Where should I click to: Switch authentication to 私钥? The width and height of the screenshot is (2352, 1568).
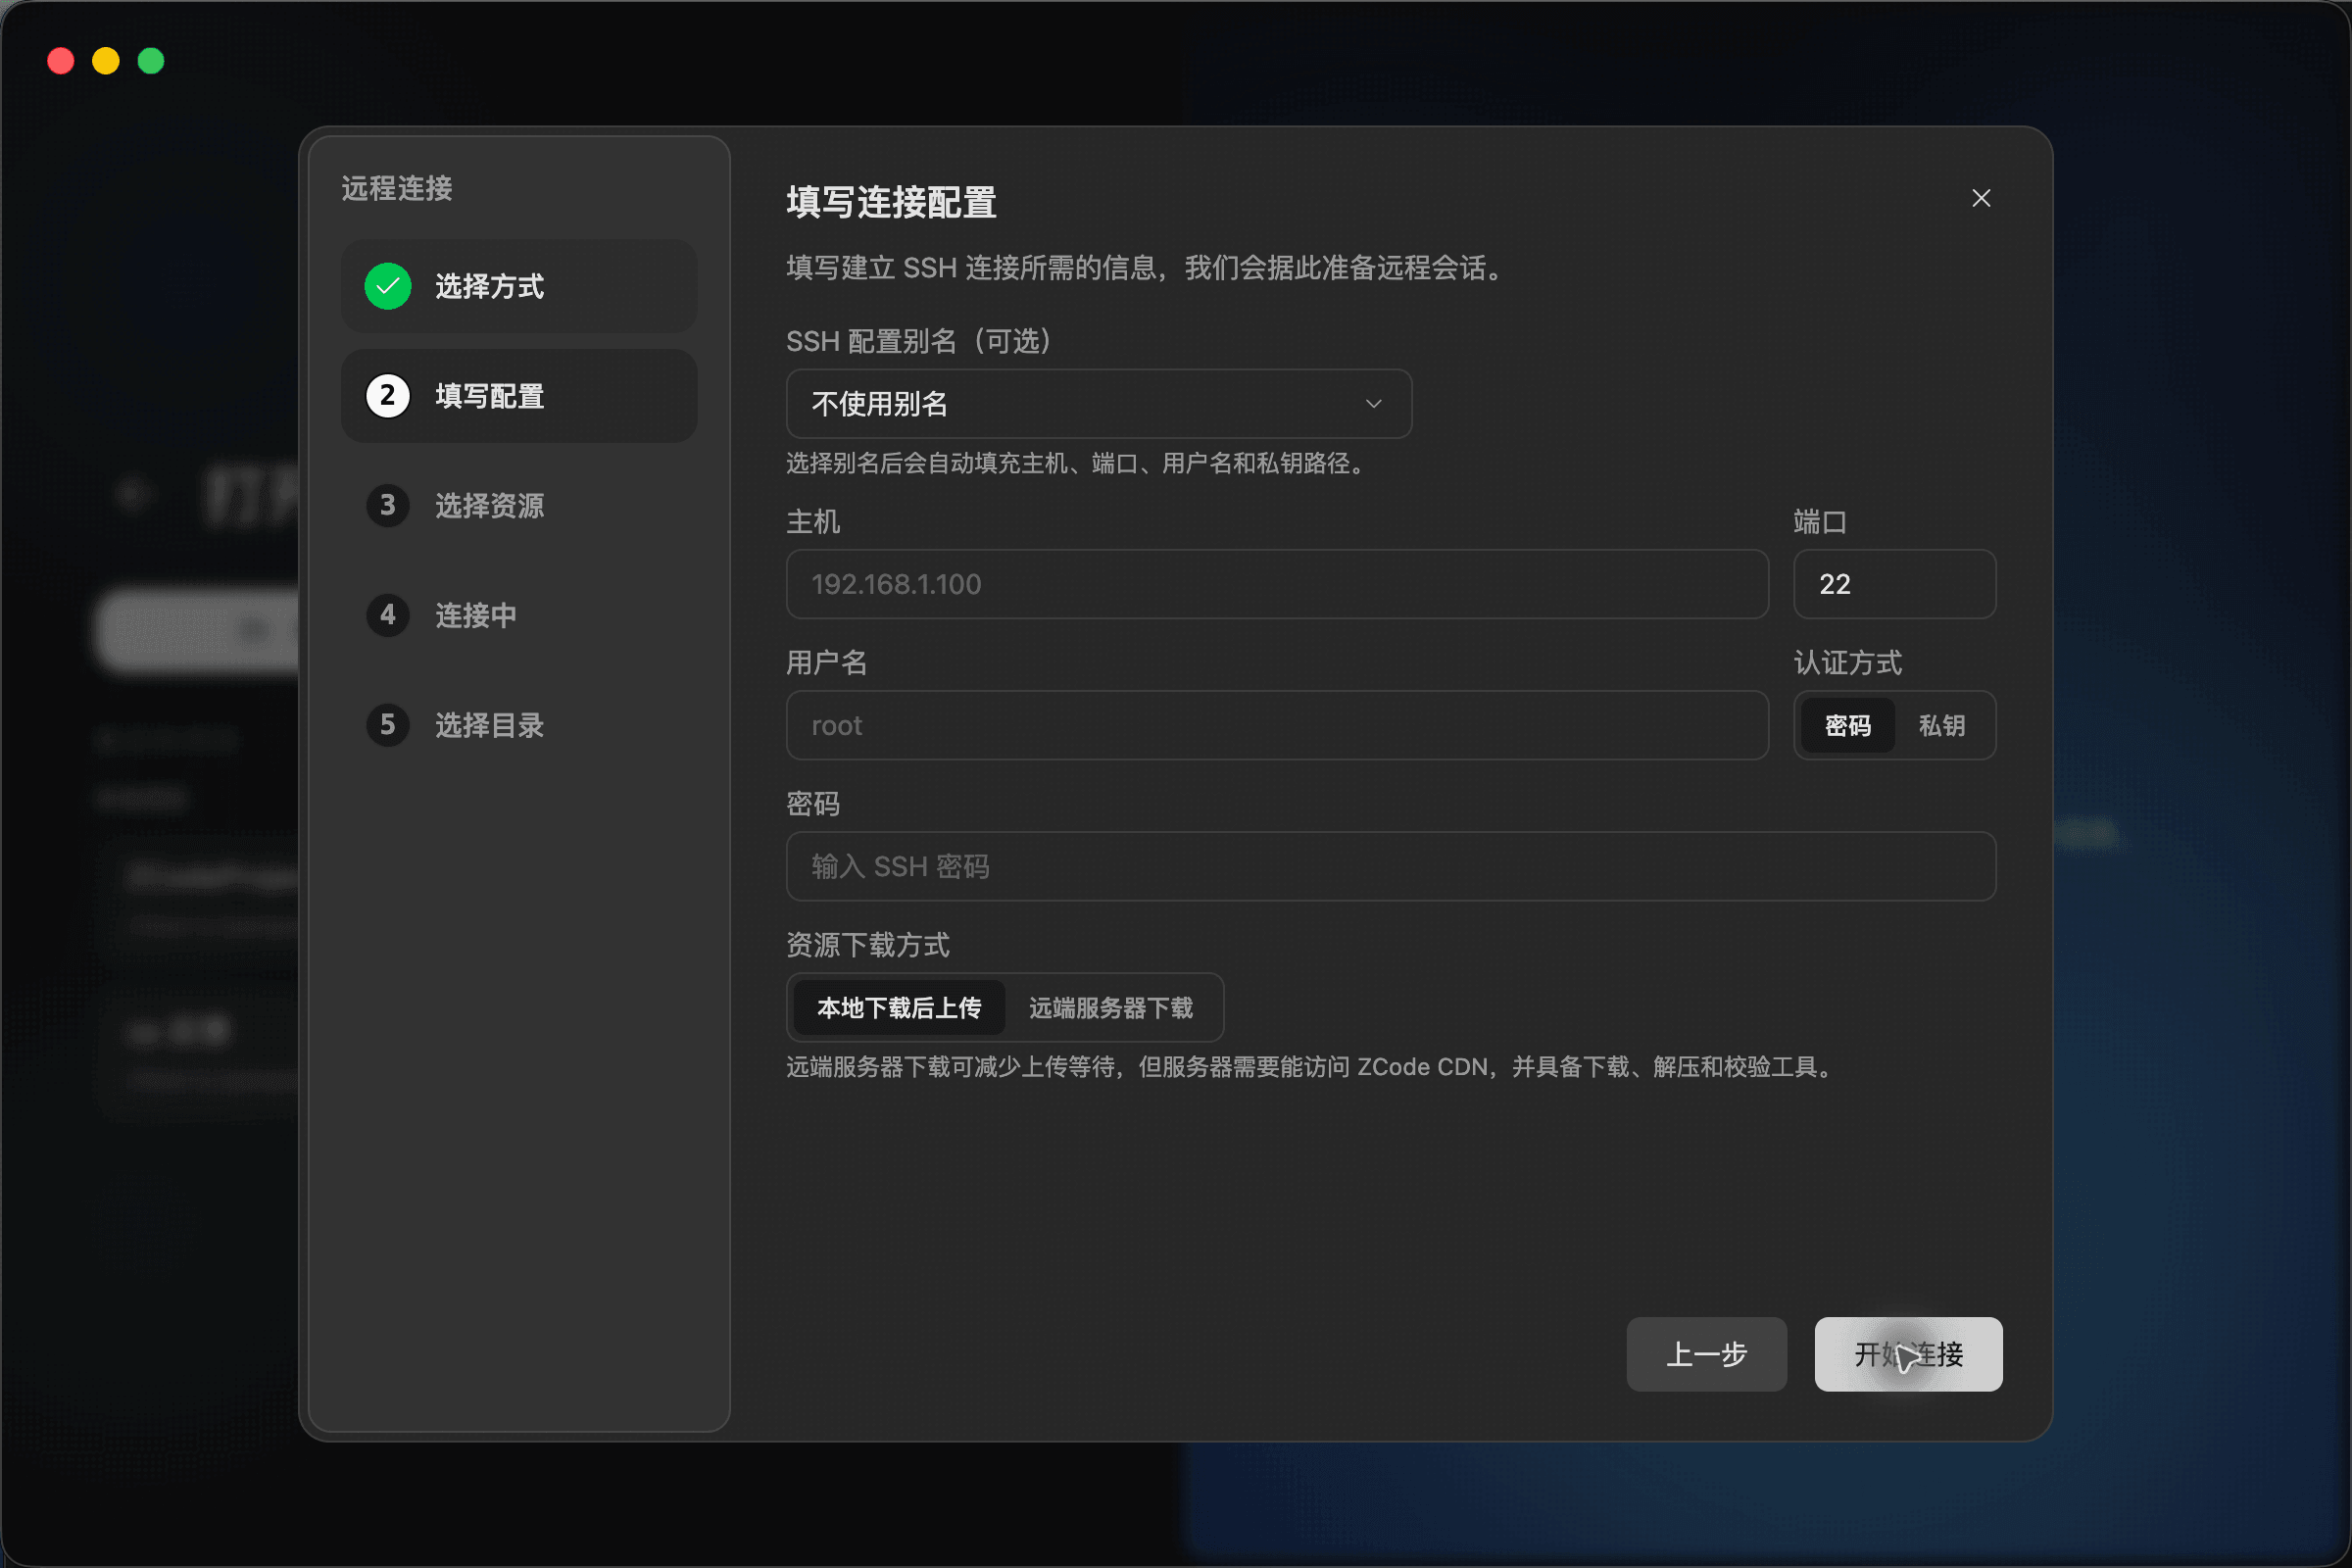[x=1941, y=725]
